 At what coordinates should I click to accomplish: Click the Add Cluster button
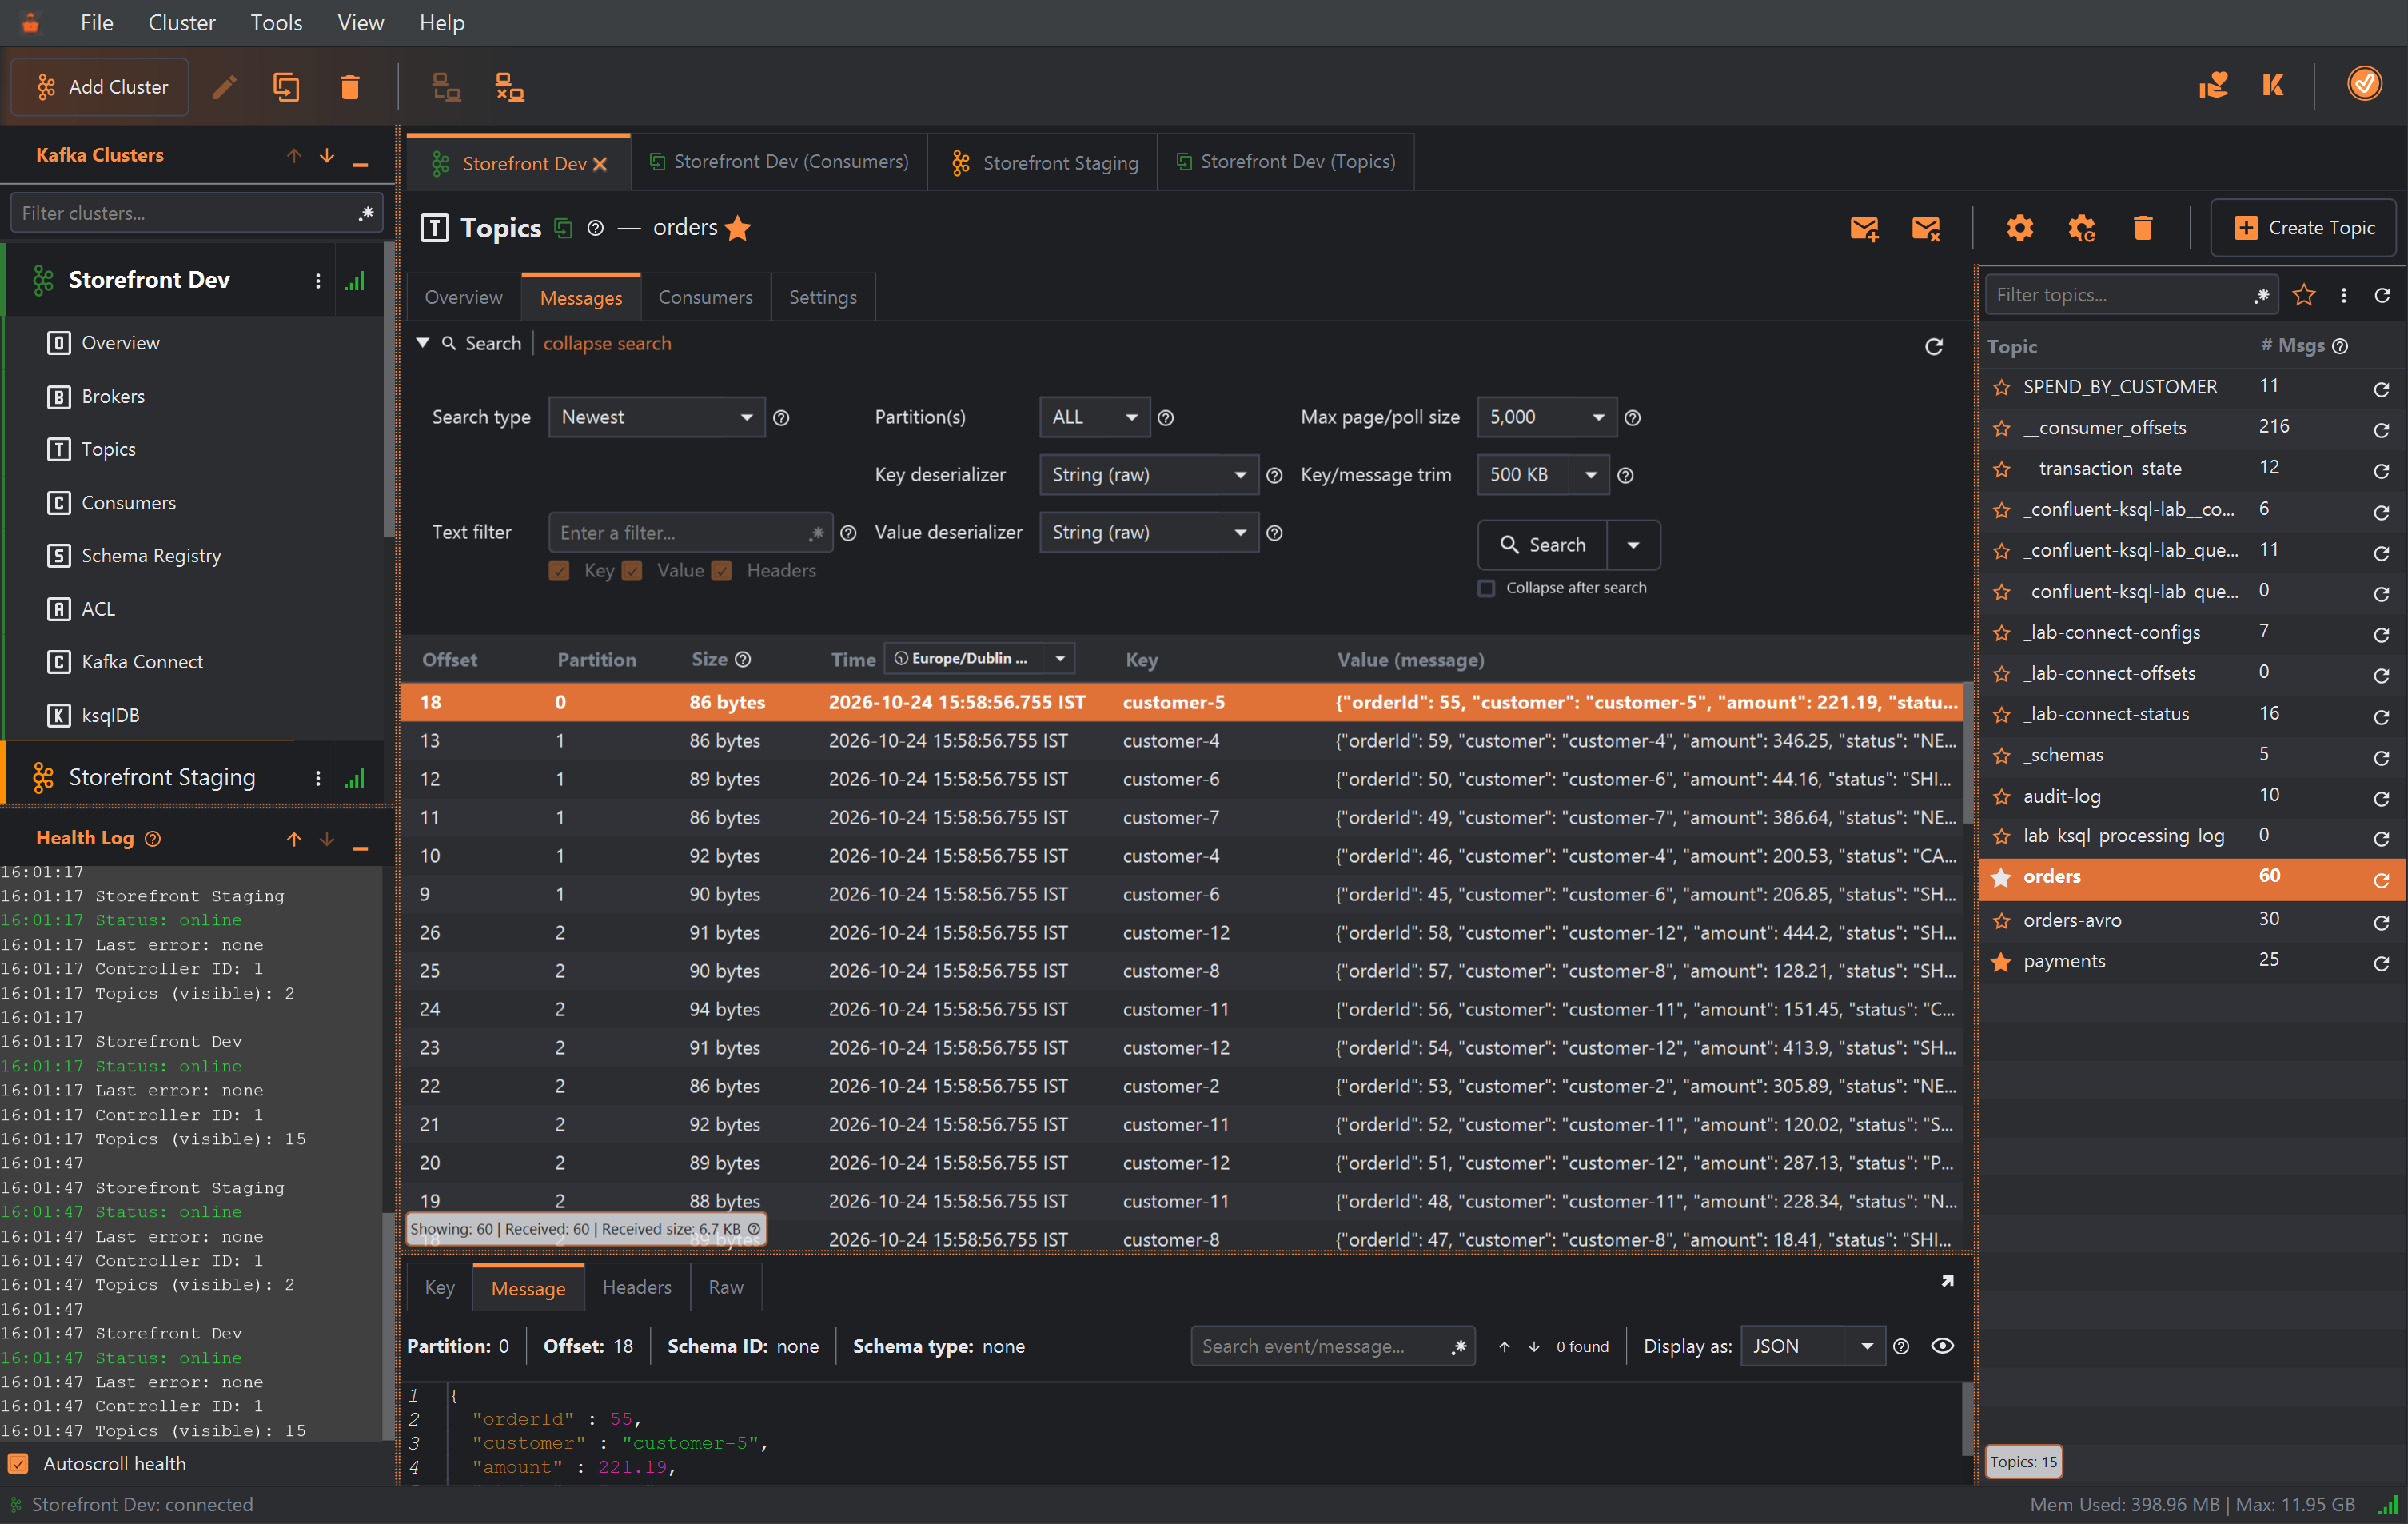click(100, 87)
